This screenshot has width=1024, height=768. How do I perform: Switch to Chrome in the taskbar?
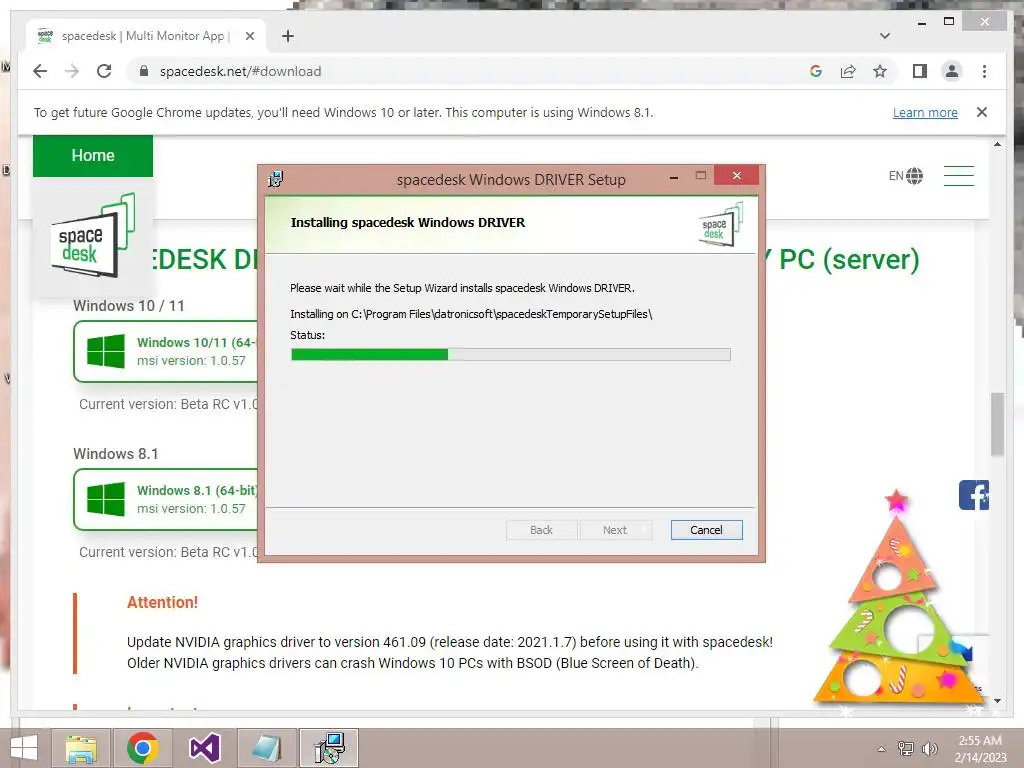tap(142, 748)
